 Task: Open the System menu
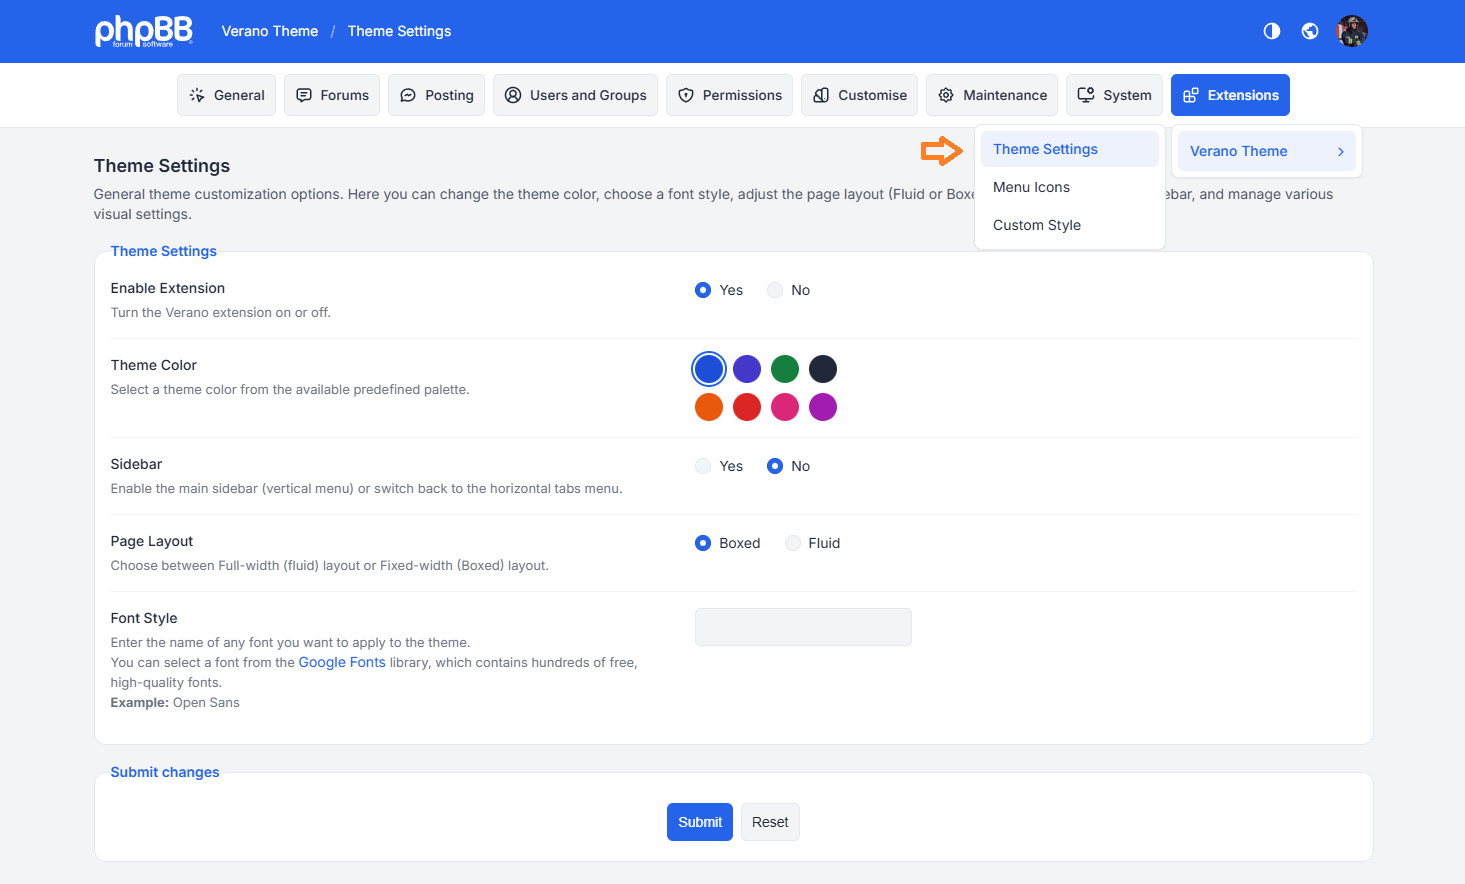pyautogui.click(x=1114, y=96)
